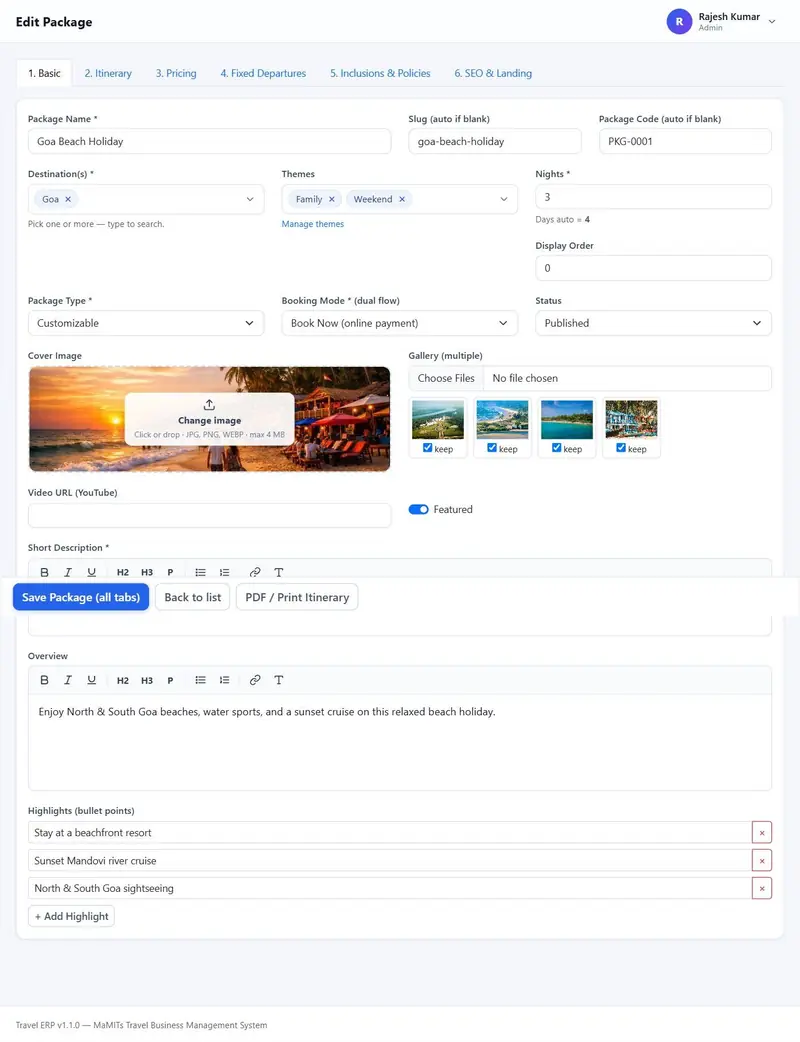
Task: Clear formatting in Short Description toolbar
Action: [279, 572]
